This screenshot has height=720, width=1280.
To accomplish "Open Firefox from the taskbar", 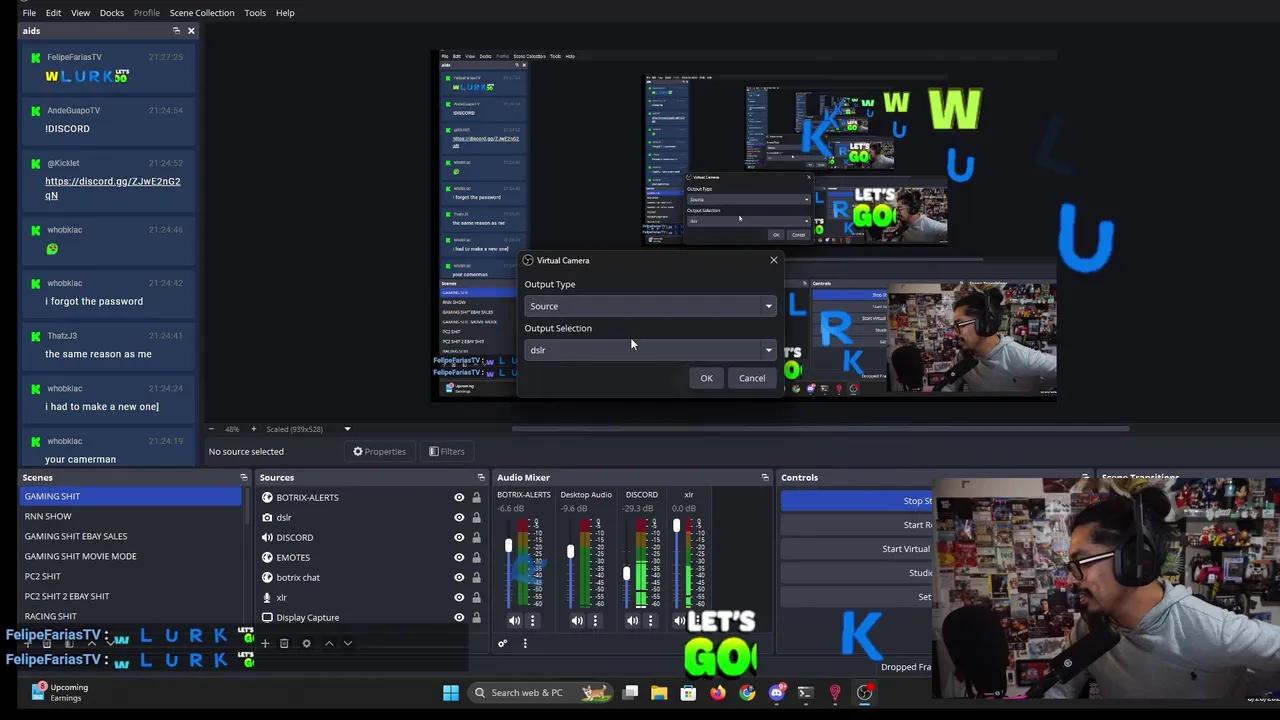I will pos(718,692).
